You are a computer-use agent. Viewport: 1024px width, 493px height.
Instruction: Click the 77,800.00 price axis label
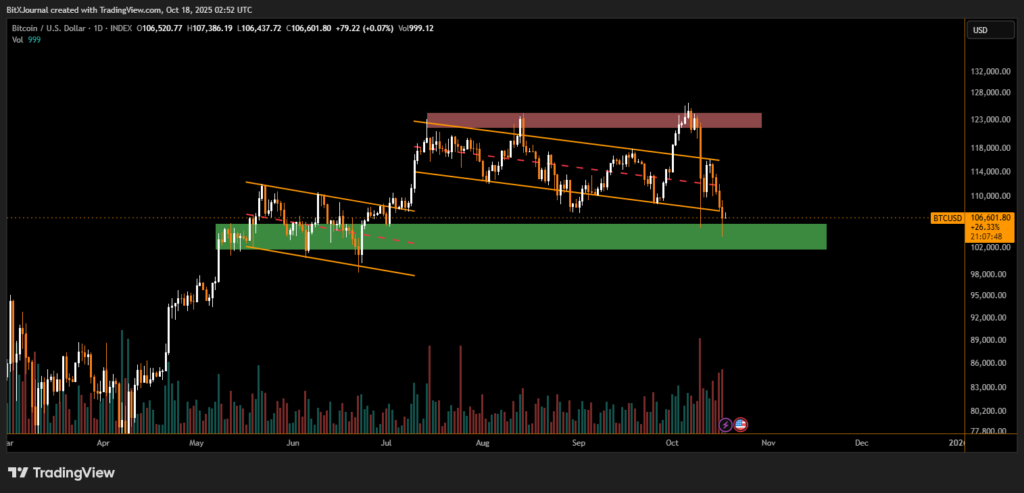pyautogui.click(x=990, y=431)
